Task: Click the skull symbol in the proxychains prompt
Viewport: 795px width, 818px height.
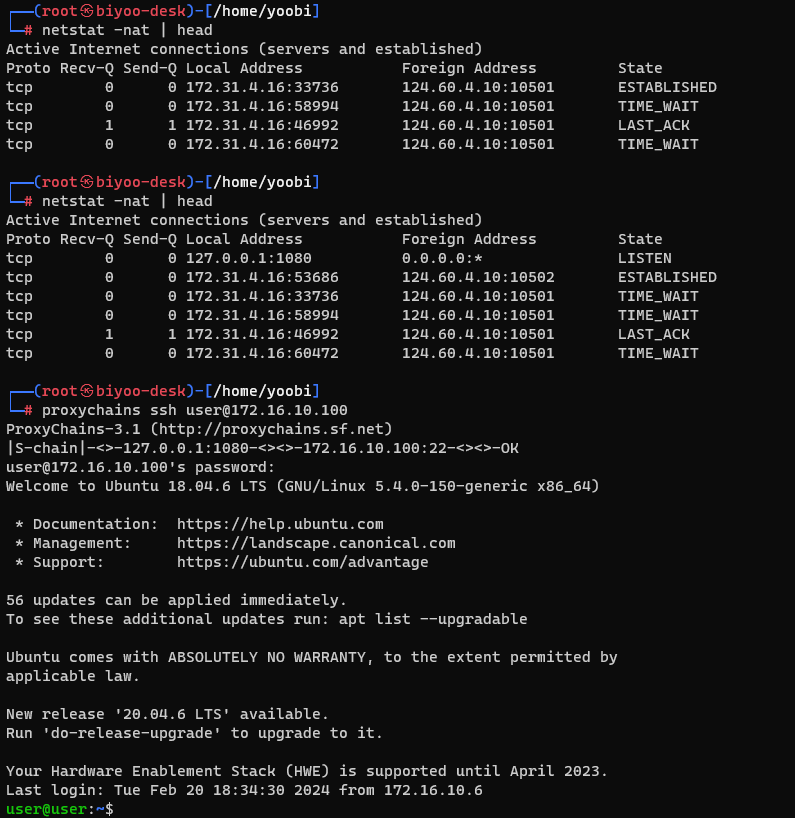Action: (x=87, y=391)
